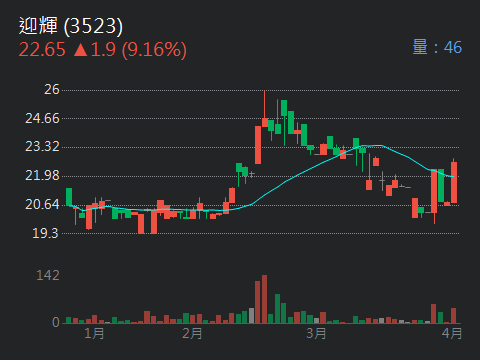Click the 1月 date axis label
This screenshot has width=480, height=360.
point(94,333)
